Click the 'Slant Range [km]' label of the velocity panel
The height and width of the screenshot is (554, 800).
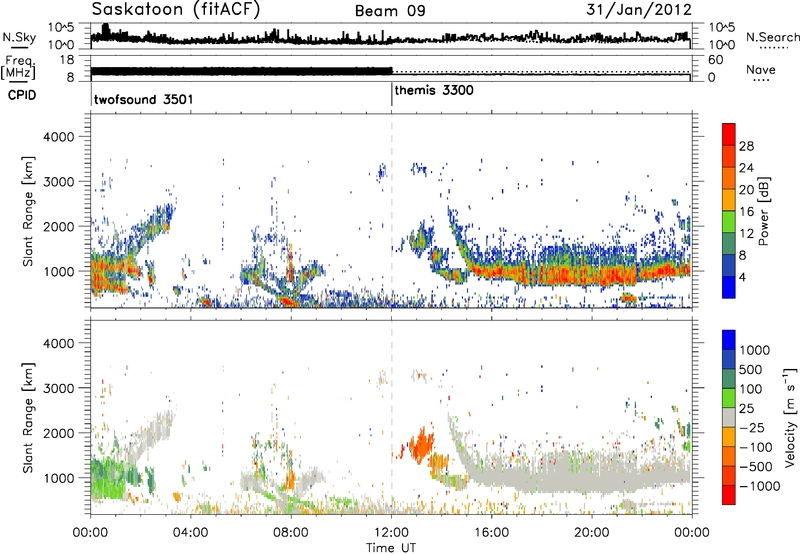(x=28, y=417)
